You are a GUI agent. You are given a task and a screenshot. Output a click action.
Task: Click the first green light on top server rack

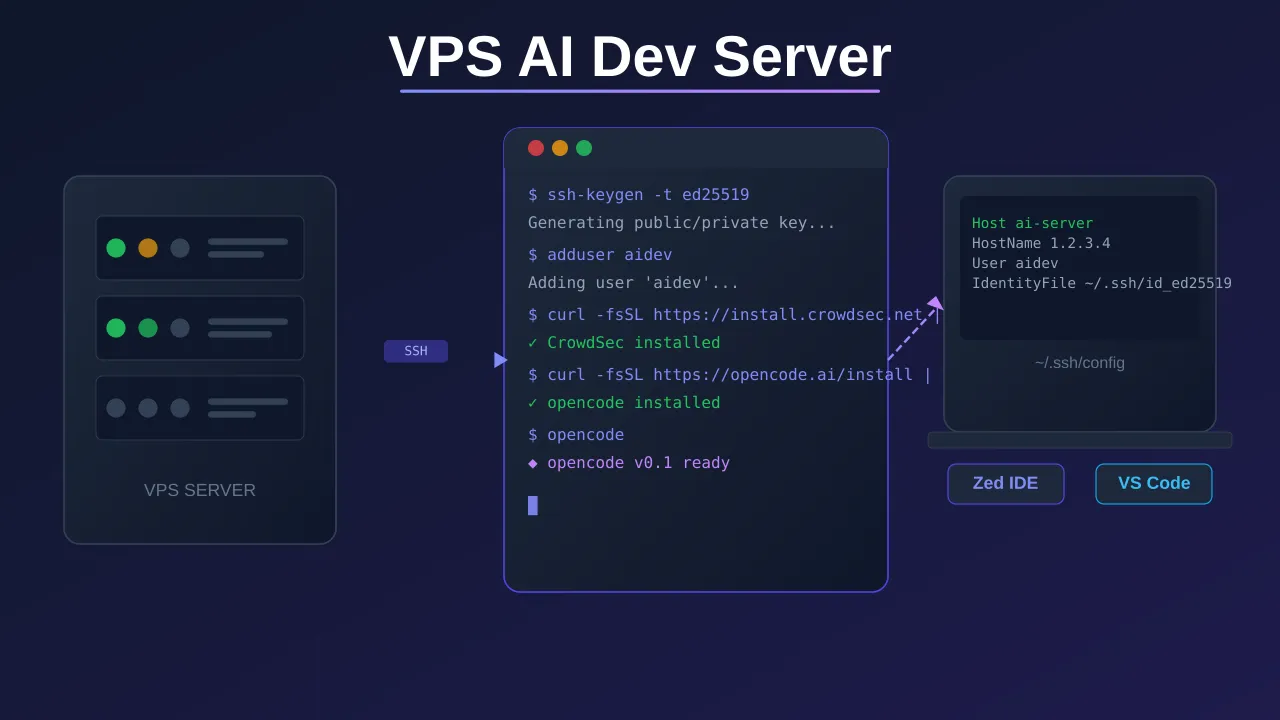116,248
